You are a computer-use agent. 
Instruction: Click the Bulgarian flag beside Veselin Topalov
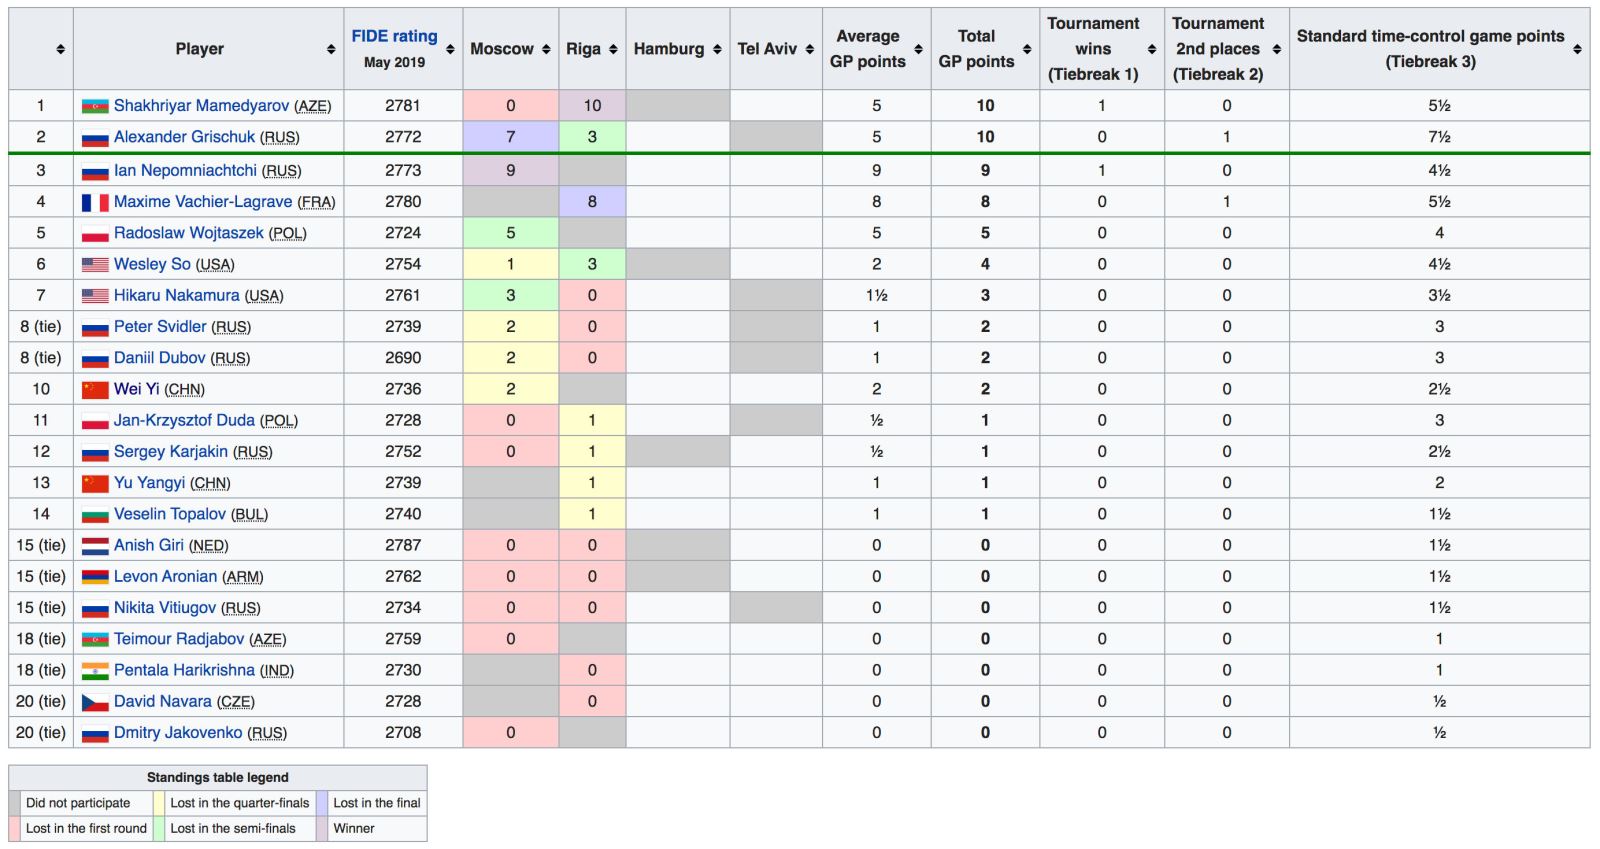tap(95, 514)
